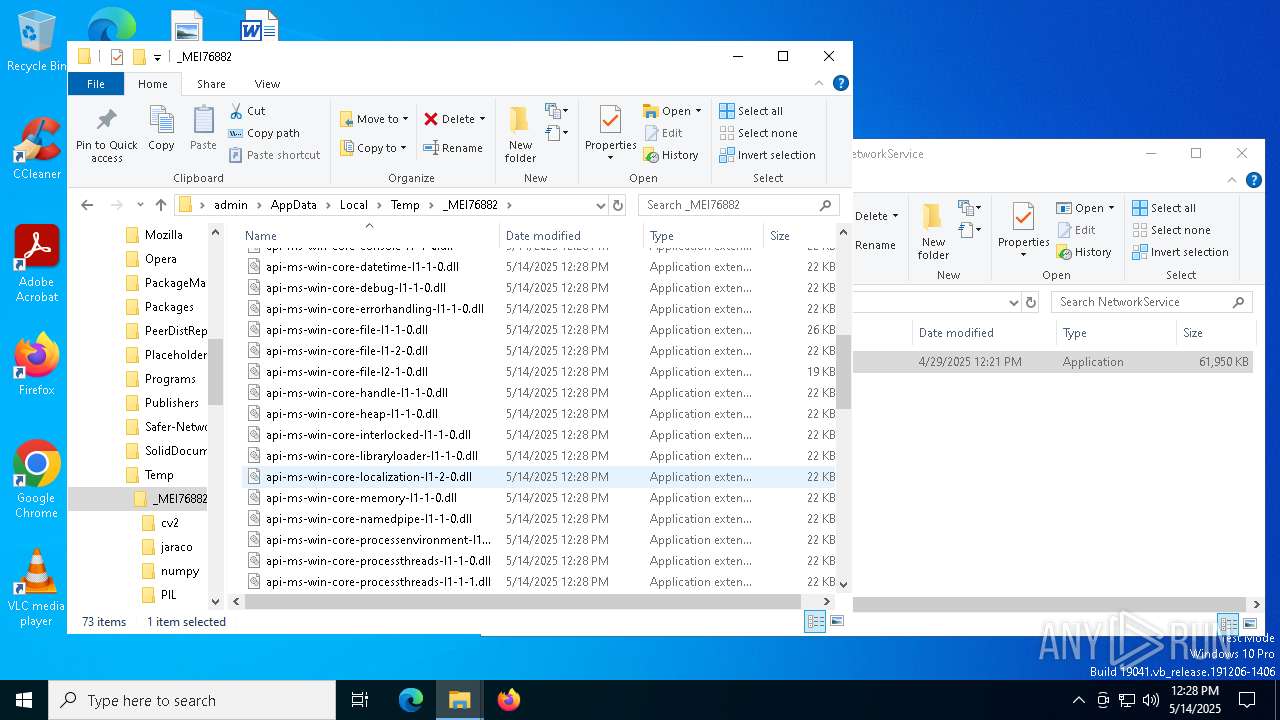1280x720 pixels.
Task: Open recent locations dropdown arrow
Action: [x=139, y=205]
